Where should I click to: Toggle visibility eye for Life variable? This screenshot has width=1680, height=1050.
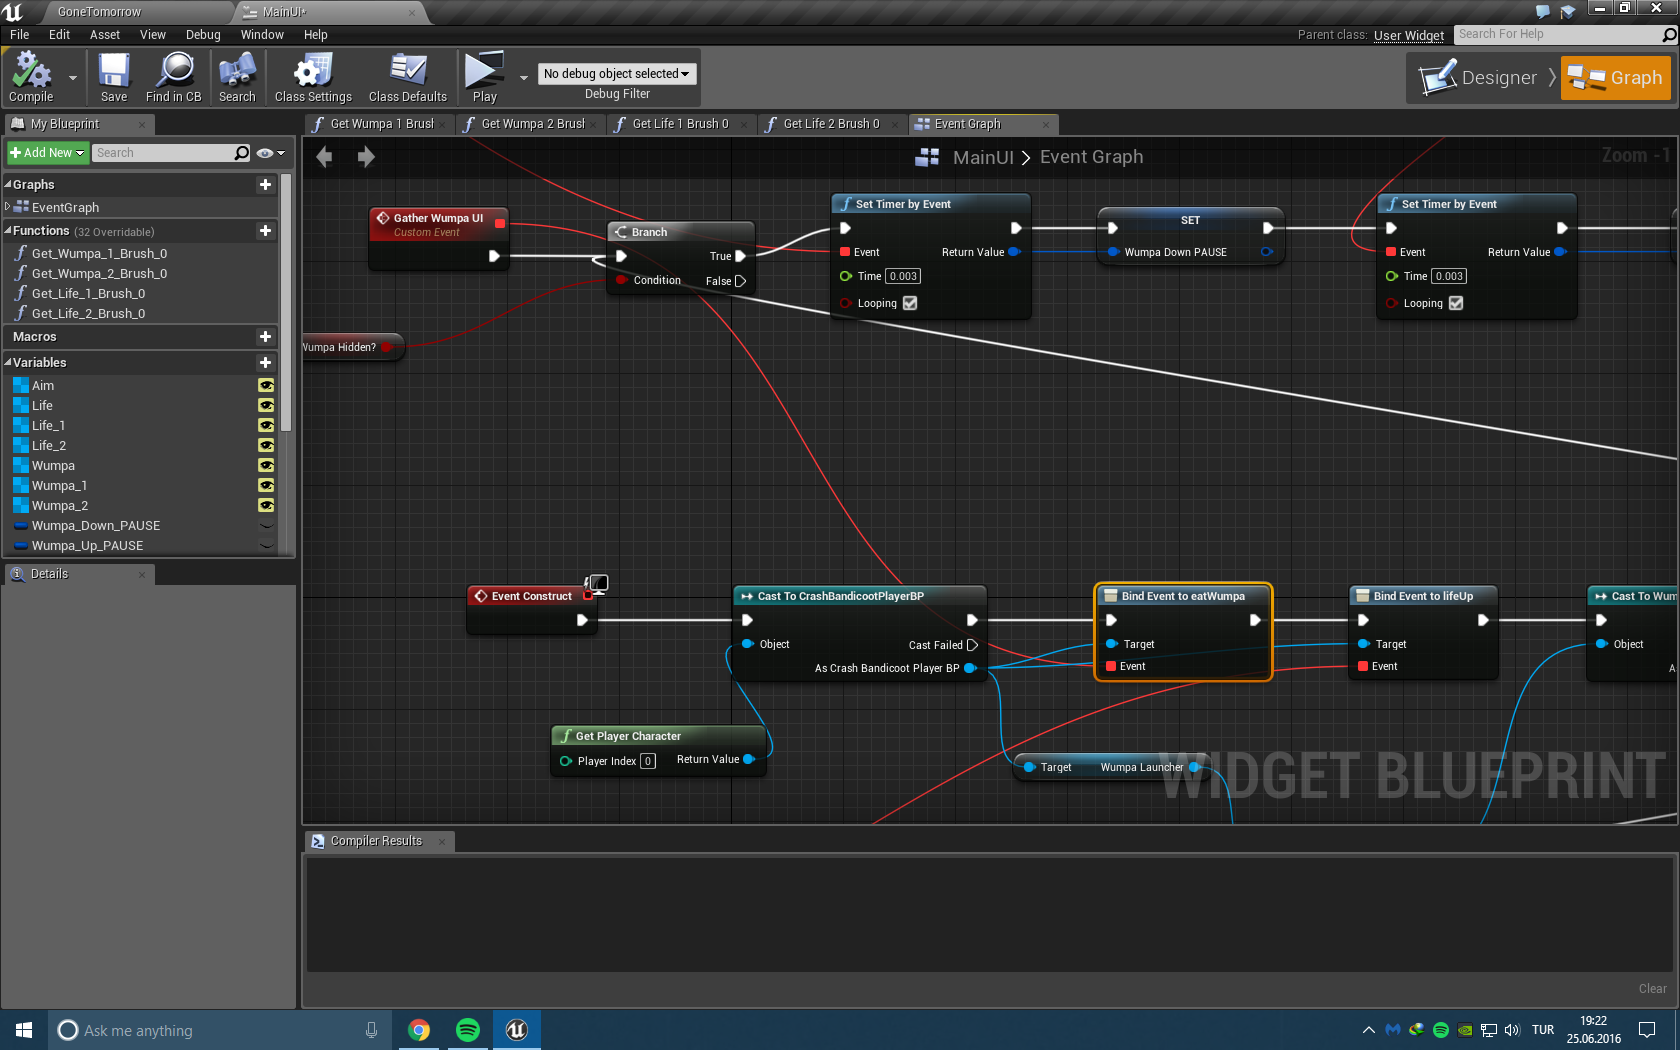(266, 405)
